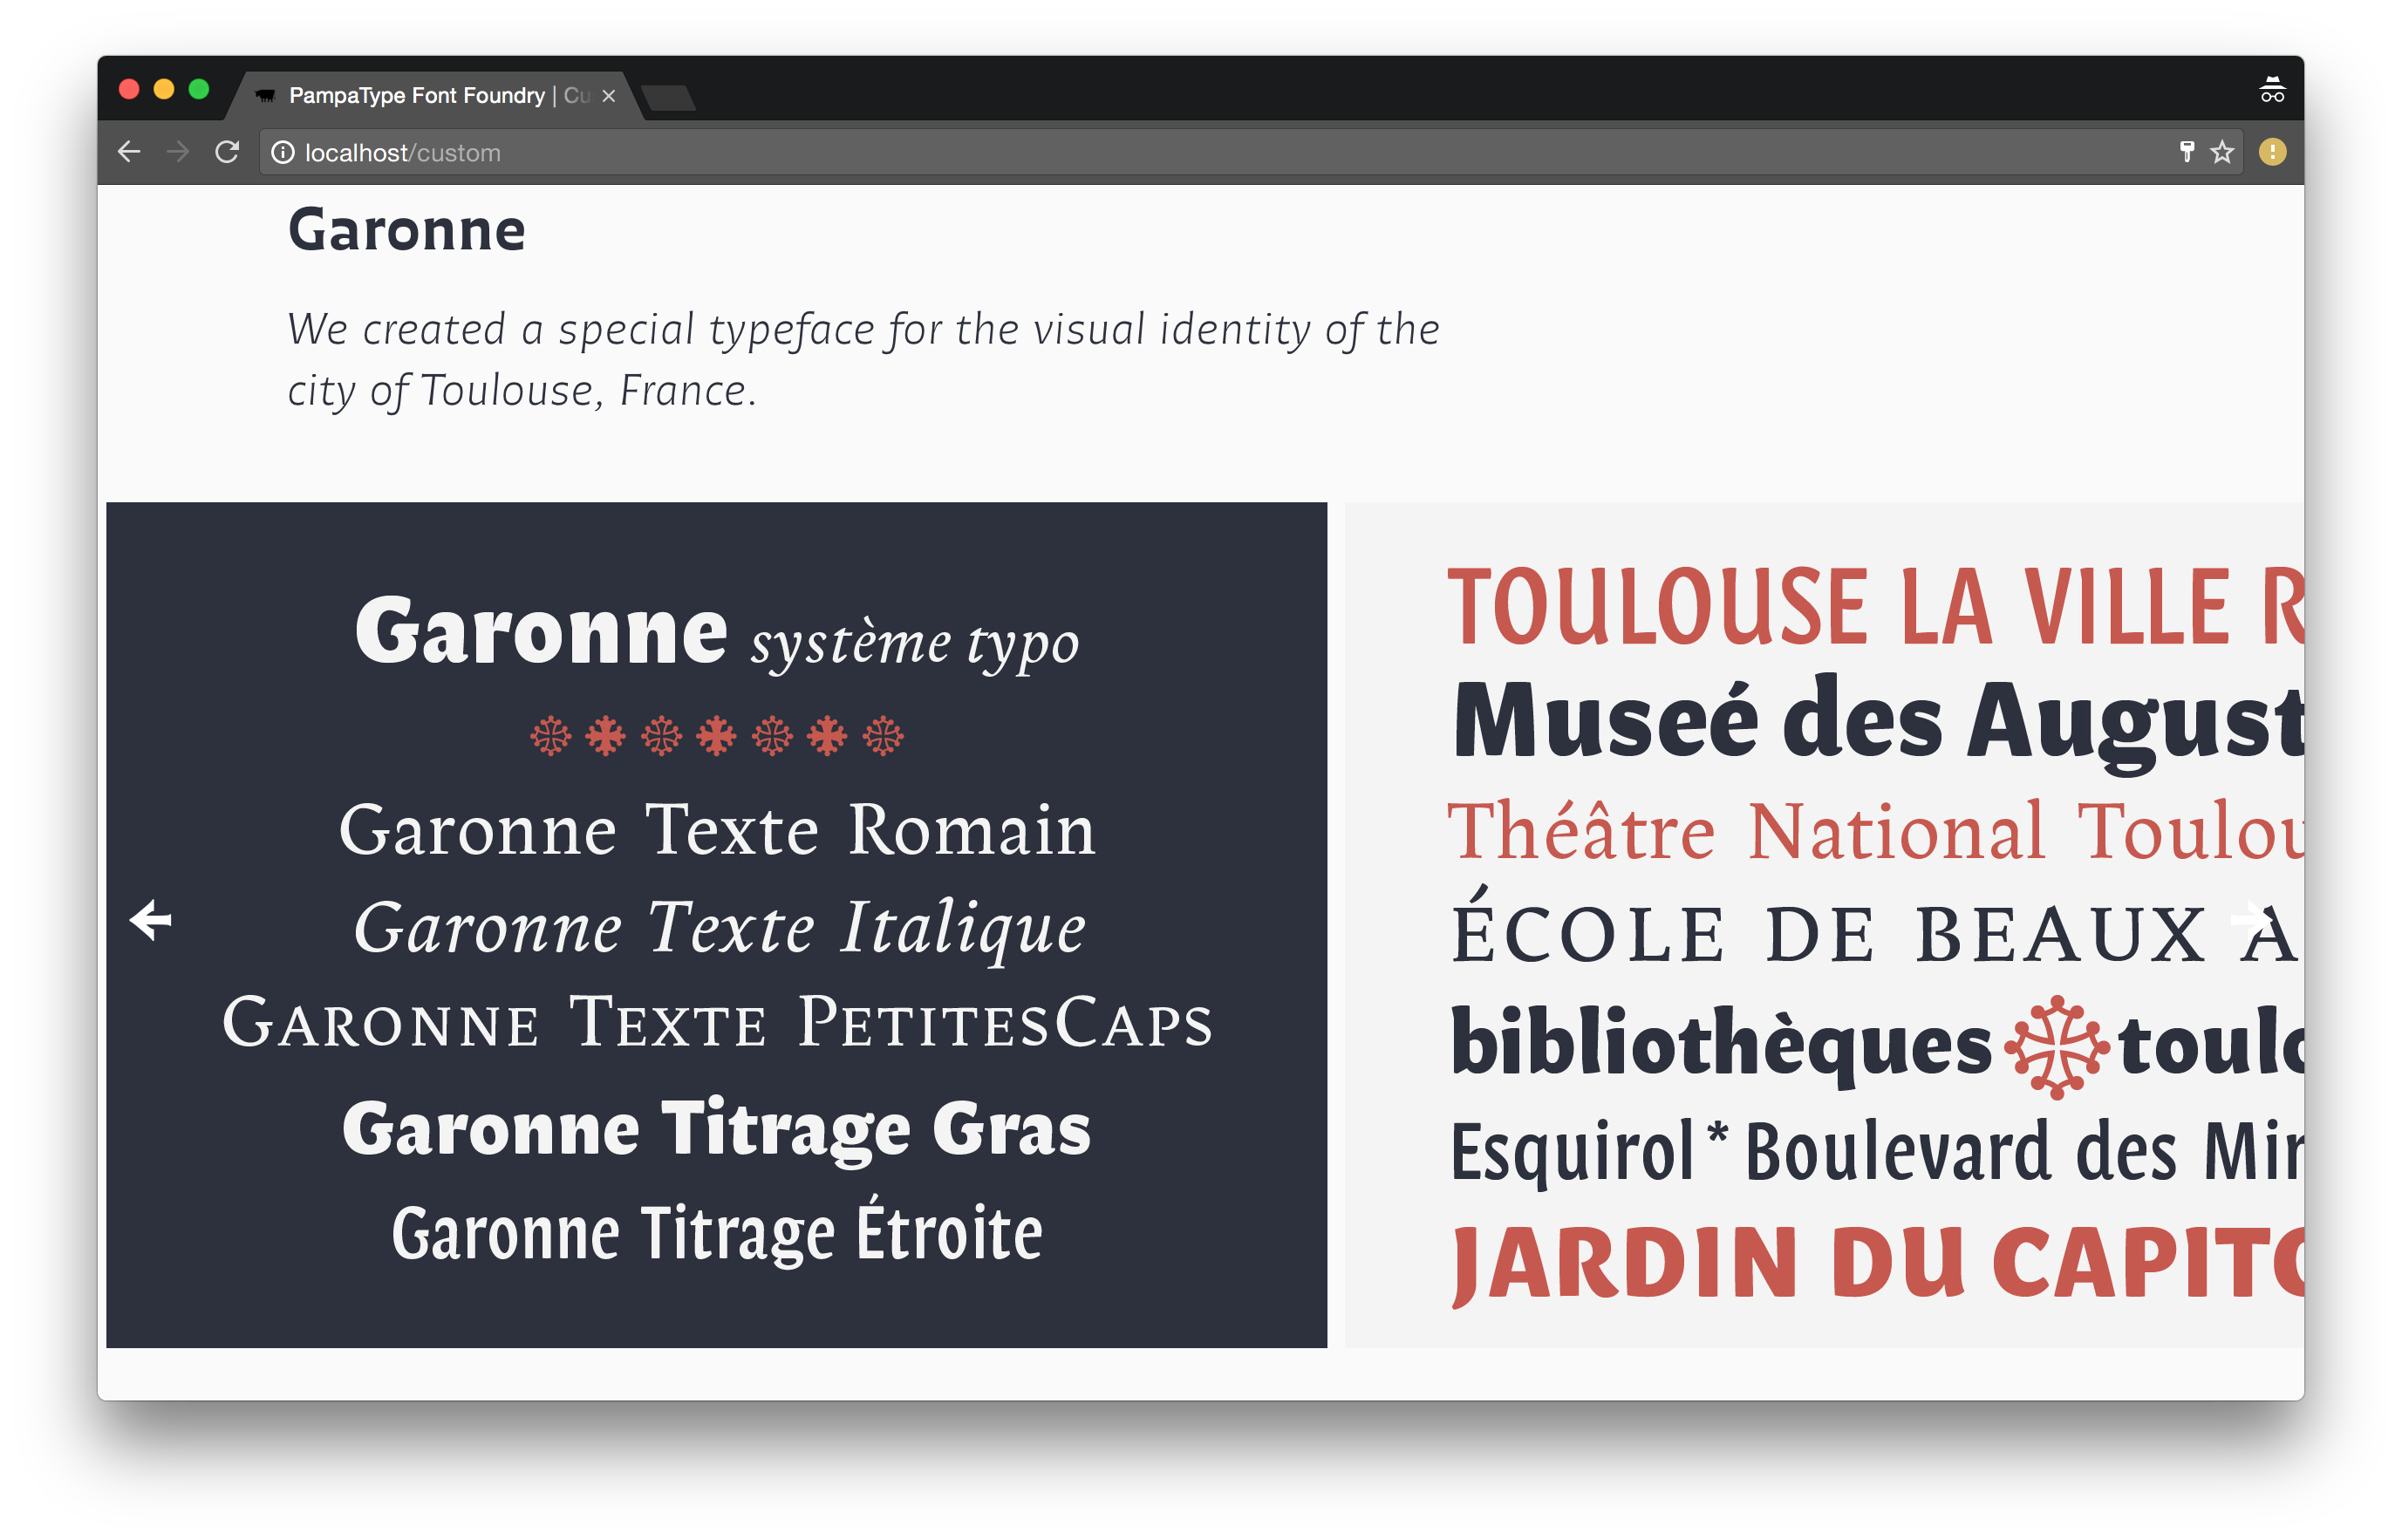The width and height of the screenshot is (2402, 1540).
Task: Click the text 'Garonne Texte Romain'
Action: [717, 830]
